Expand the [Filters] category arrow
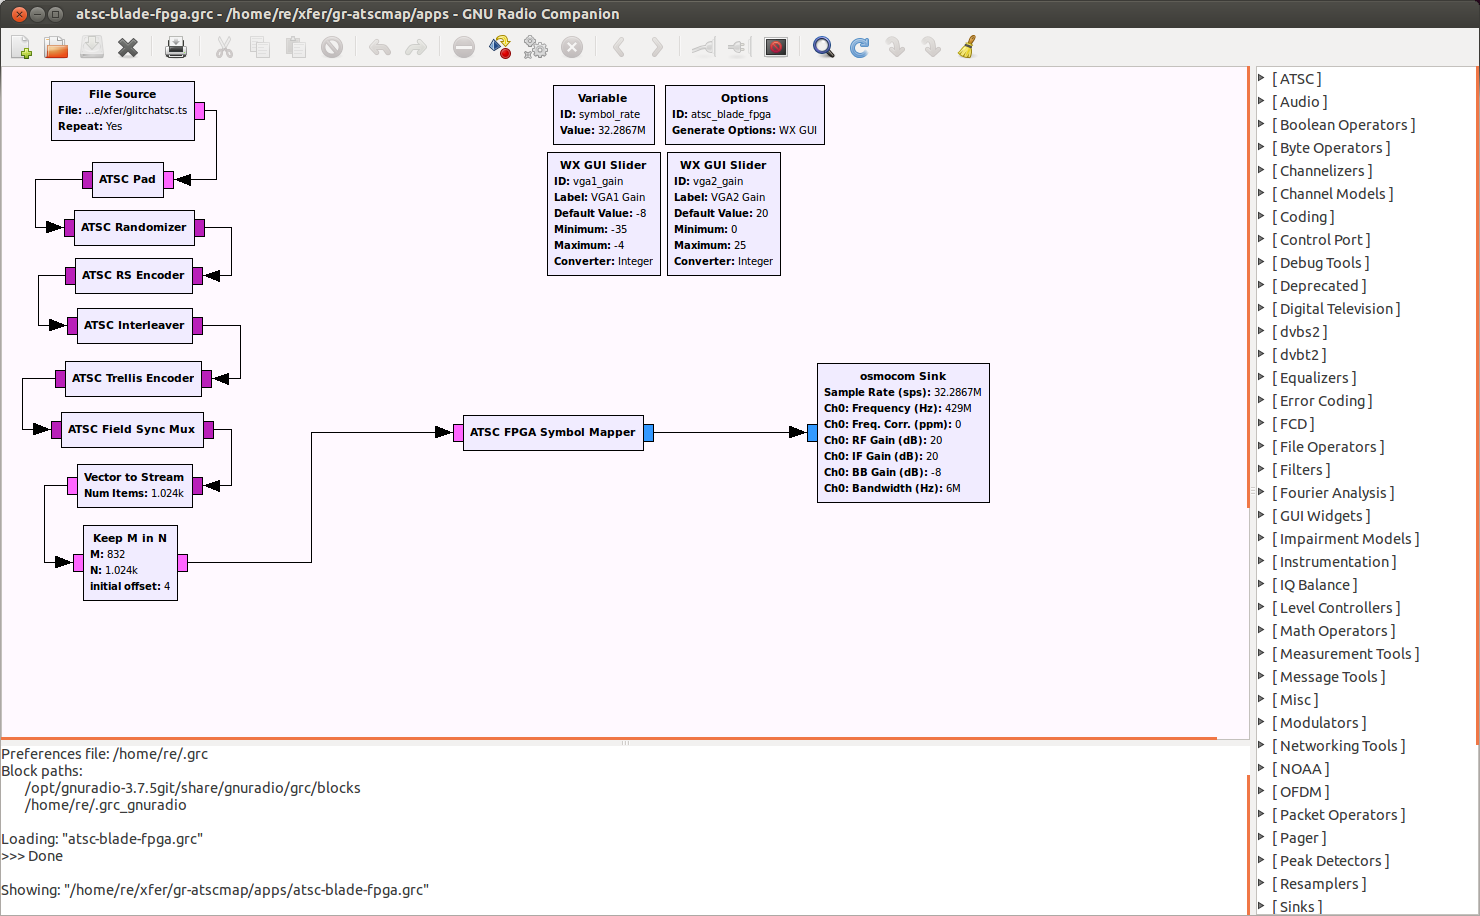The height and width of the screenshot is (916, 1480). [1261, 469]
